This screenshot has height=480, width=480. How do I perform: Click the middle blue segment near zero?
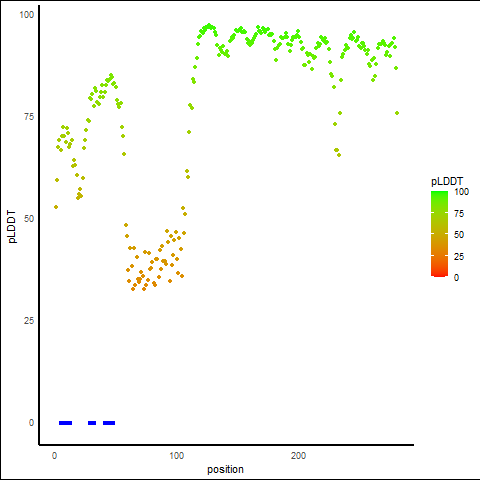[92, 423]
